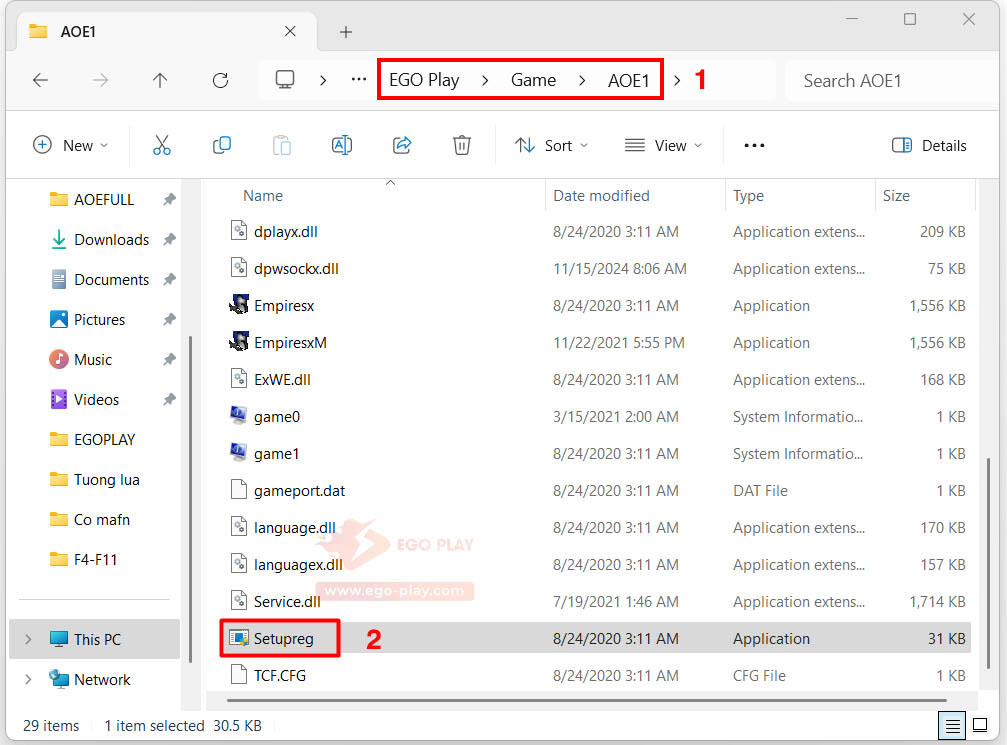The width and height of the screenshot is (1007, 745).
Task: Open the toolbar See more ellipsis
Action: pyautogui.click(x=754, y=146)
